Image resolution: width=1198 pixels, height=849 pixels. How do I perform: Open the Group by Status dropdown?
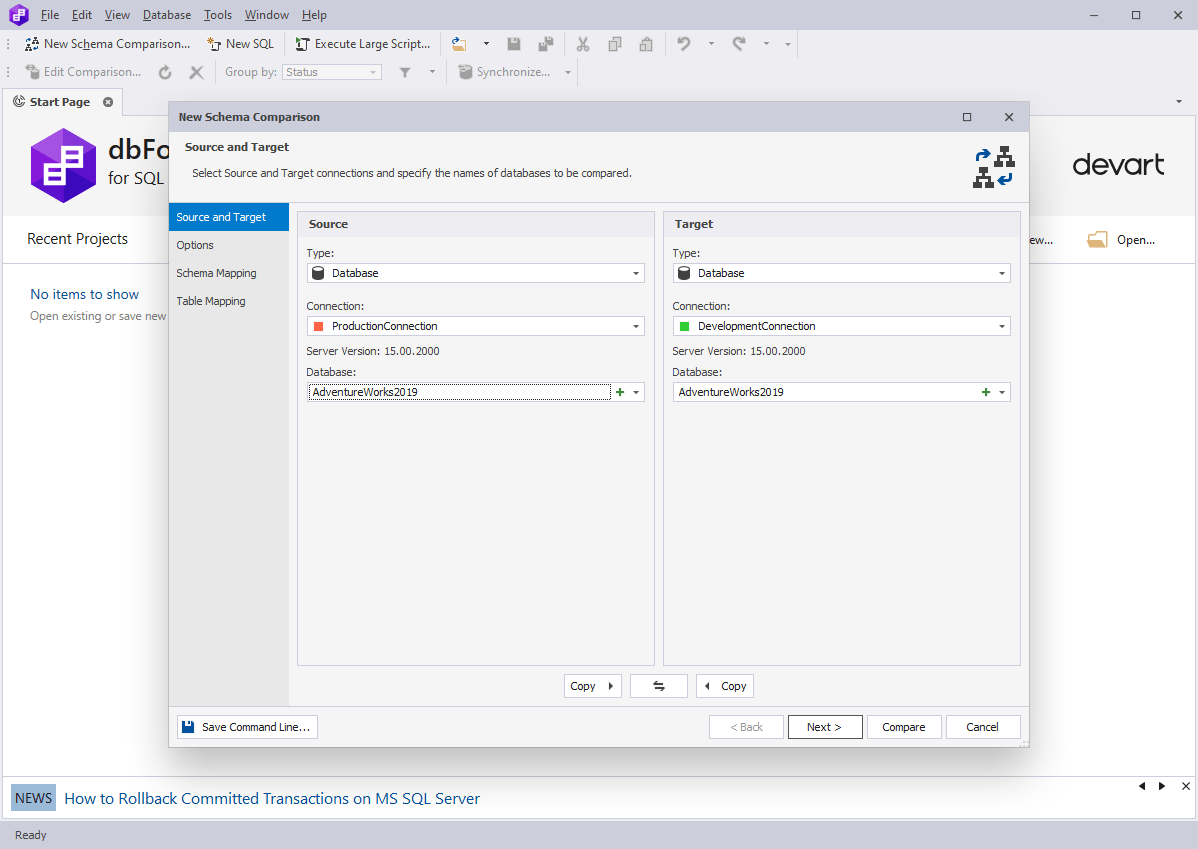pos(332,72)
